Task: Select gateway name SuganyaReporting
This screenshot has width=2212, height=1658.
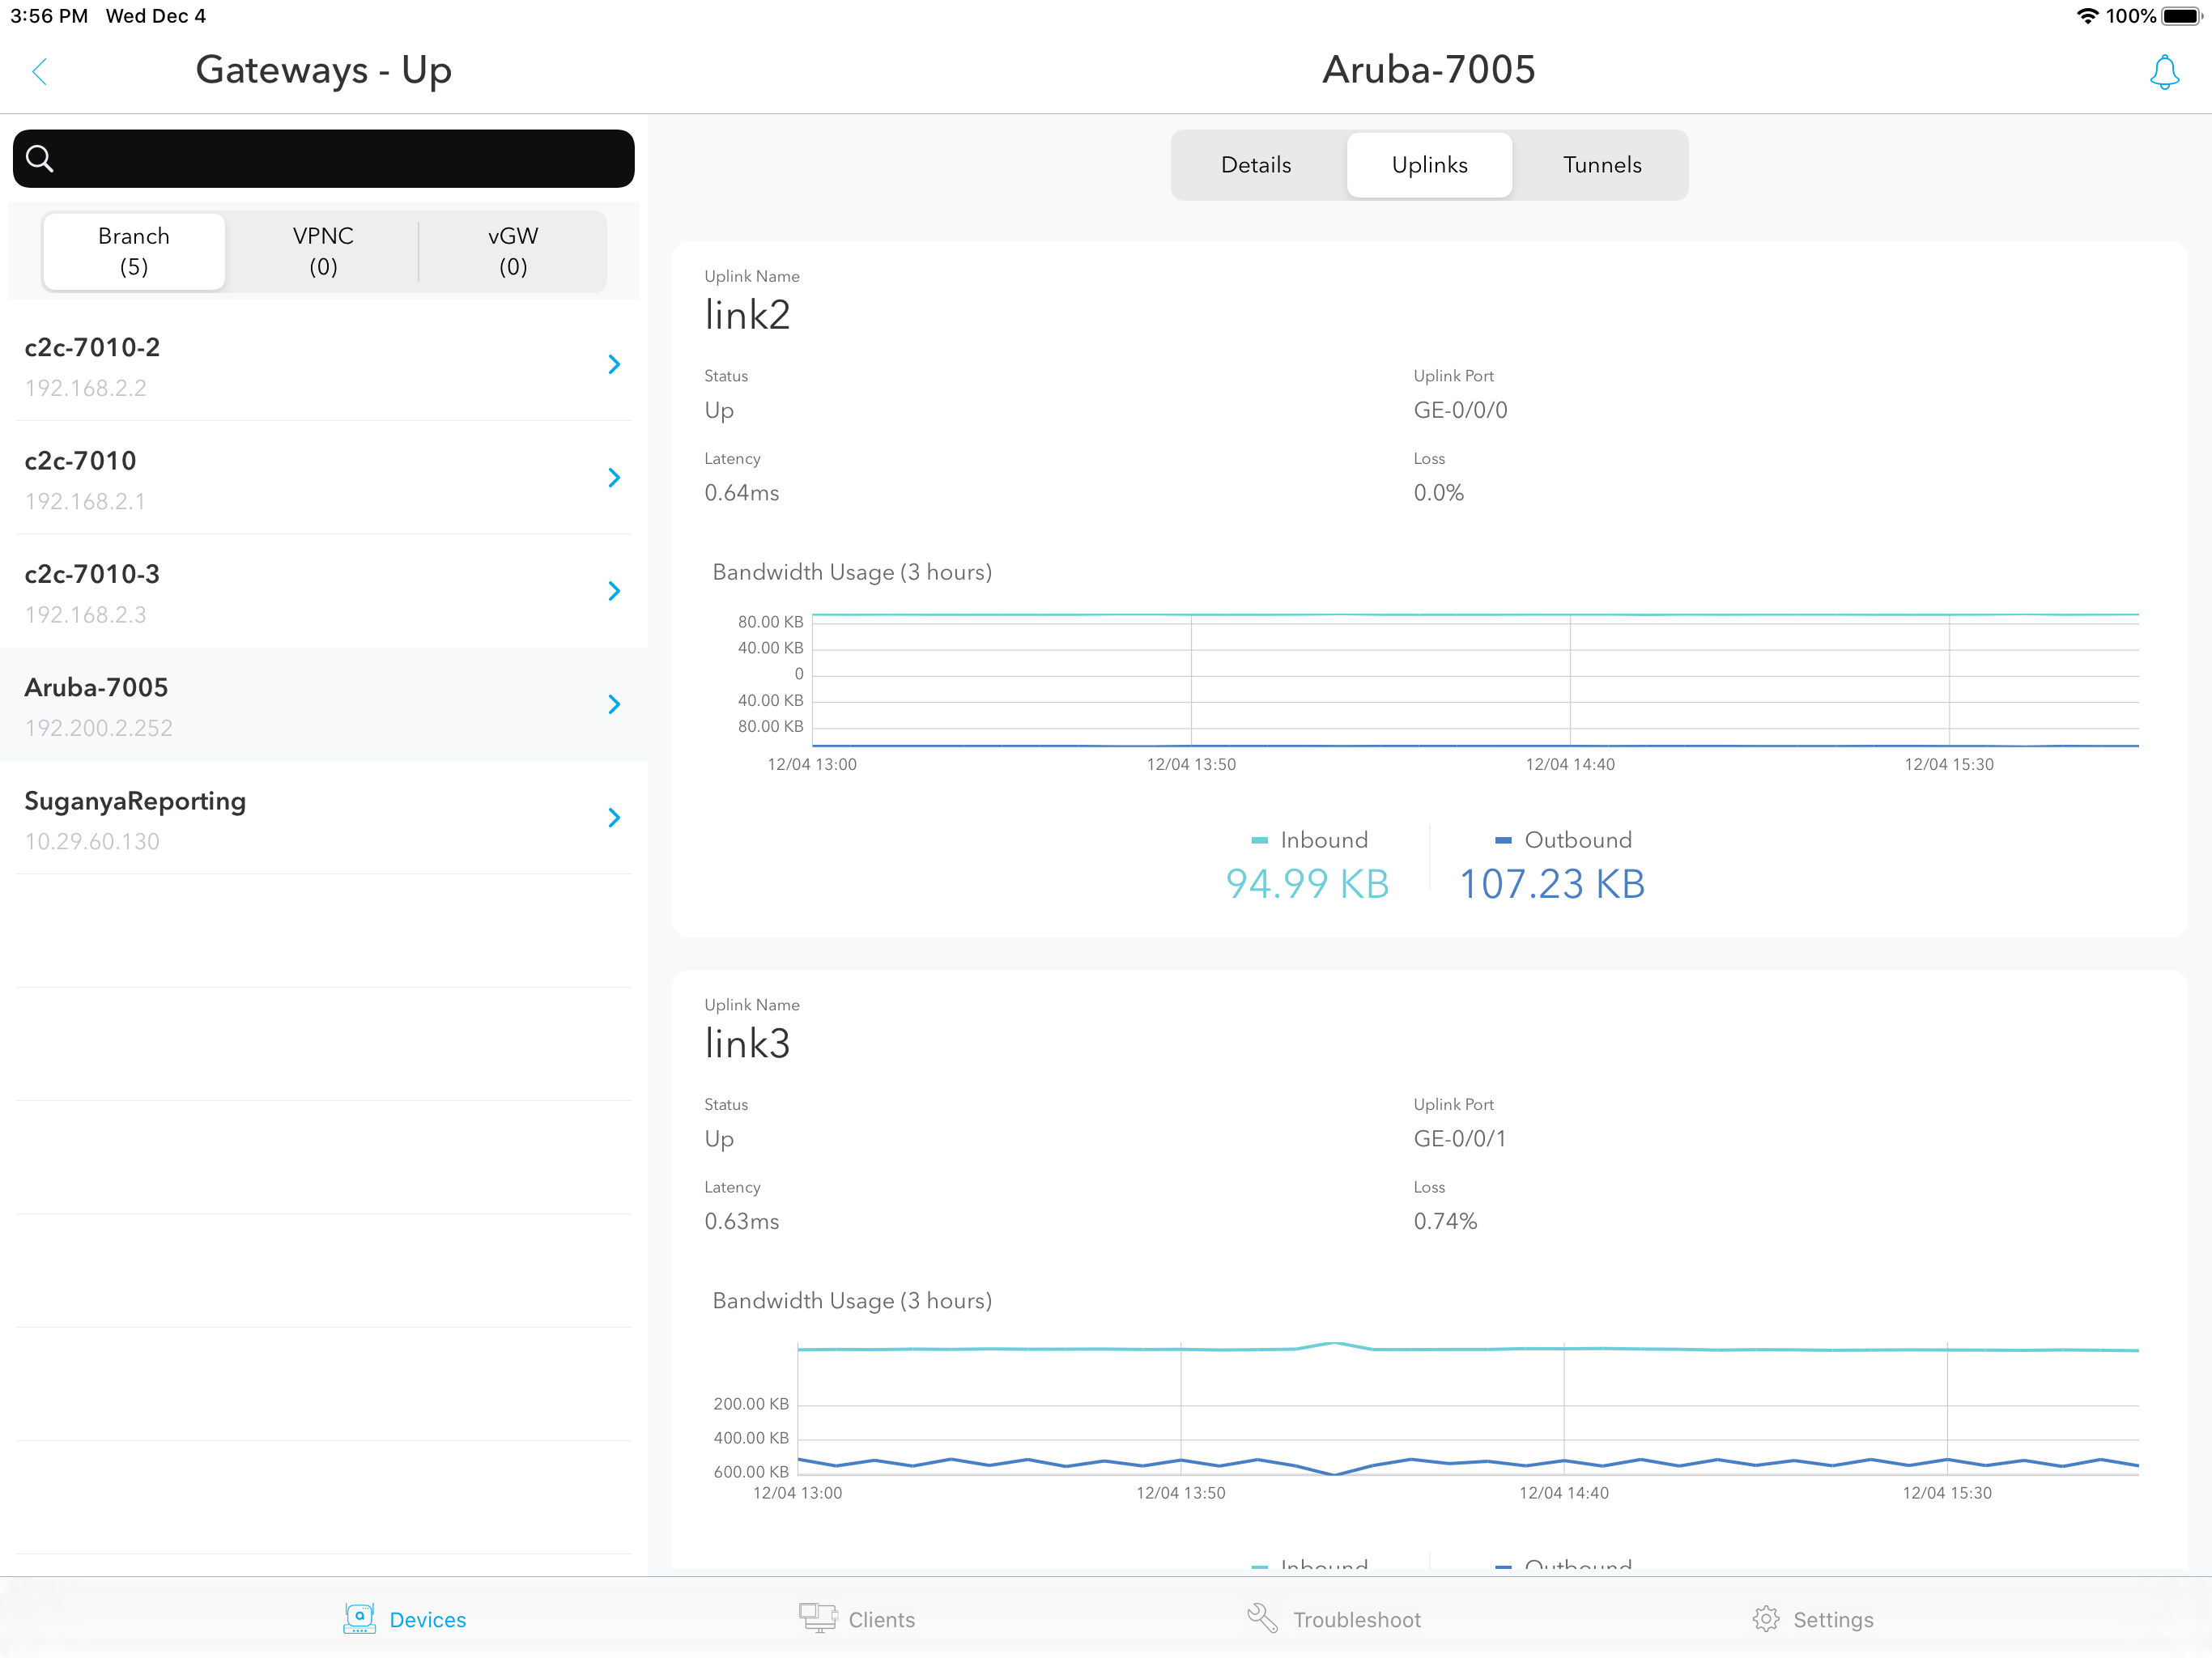Action: tap(135, 802)
